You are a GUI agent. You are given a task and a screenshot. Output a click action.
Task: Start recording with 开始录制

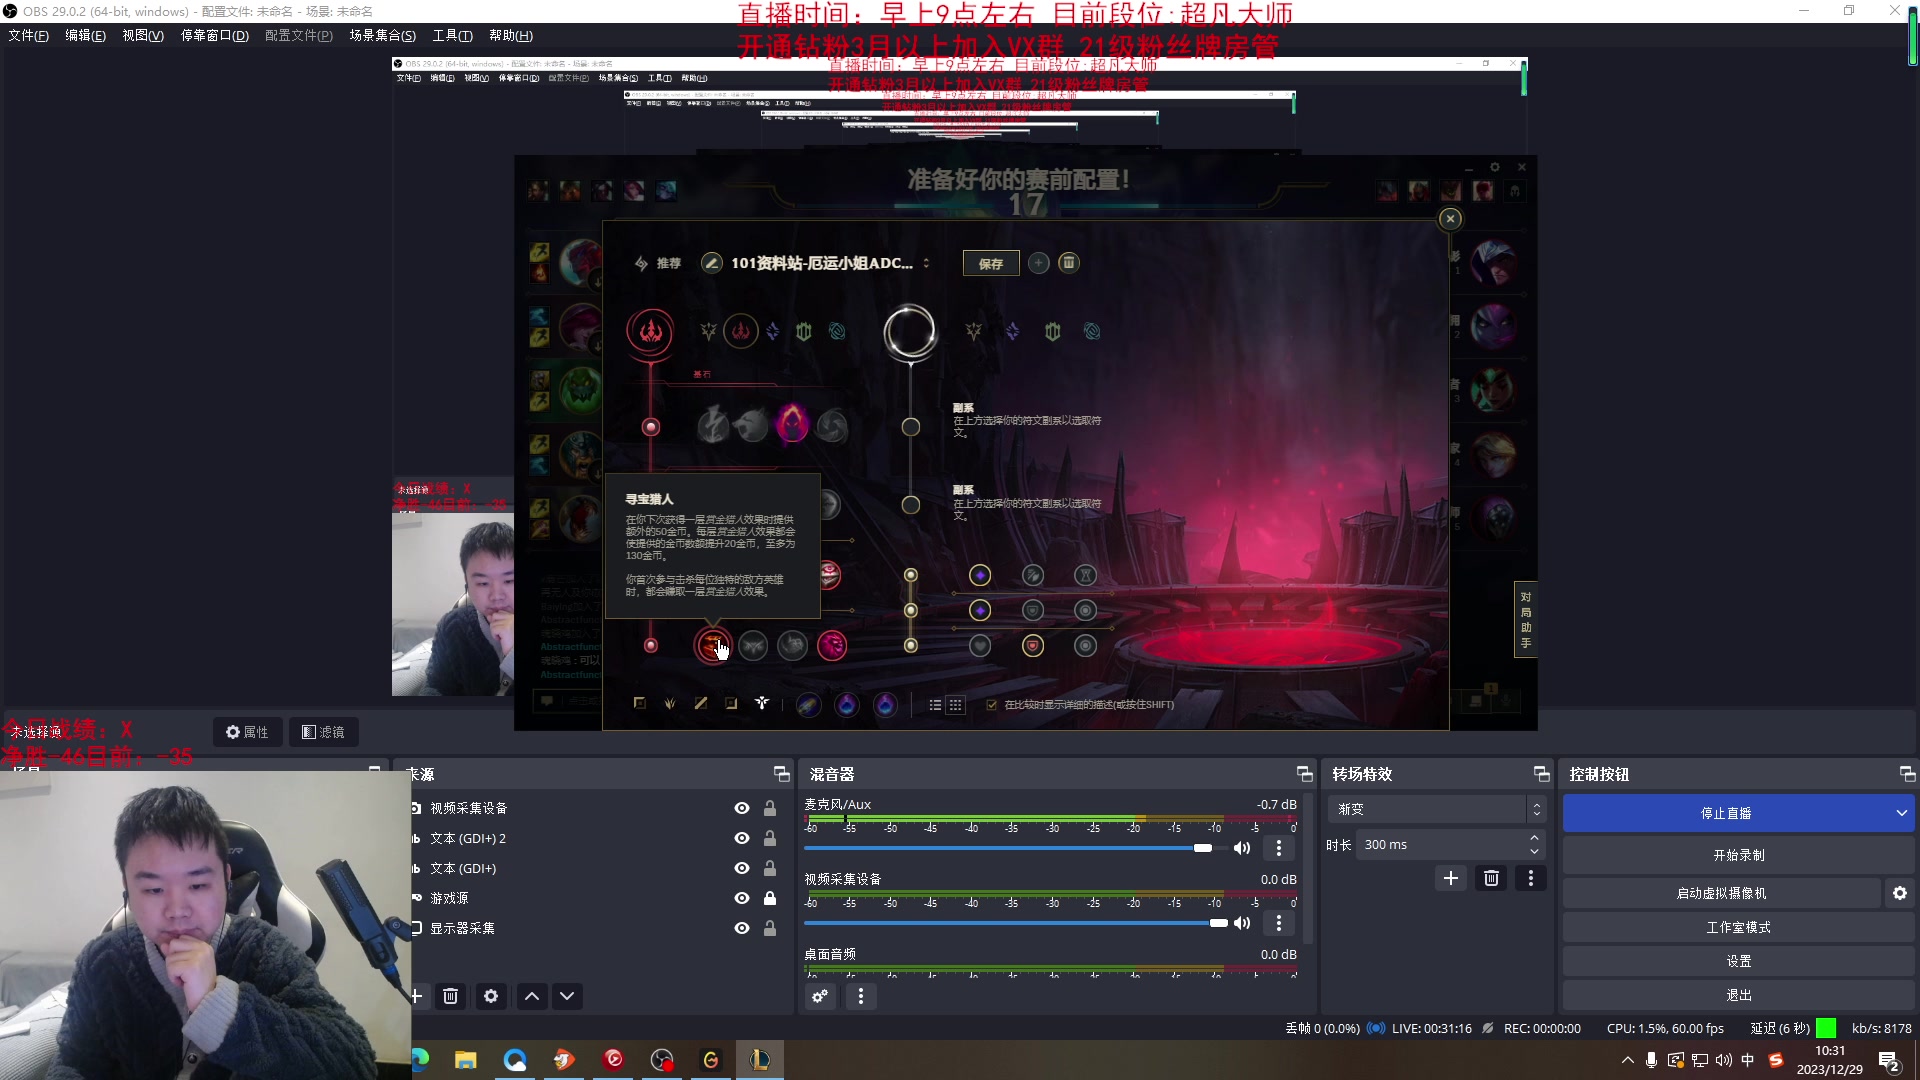1739,855
